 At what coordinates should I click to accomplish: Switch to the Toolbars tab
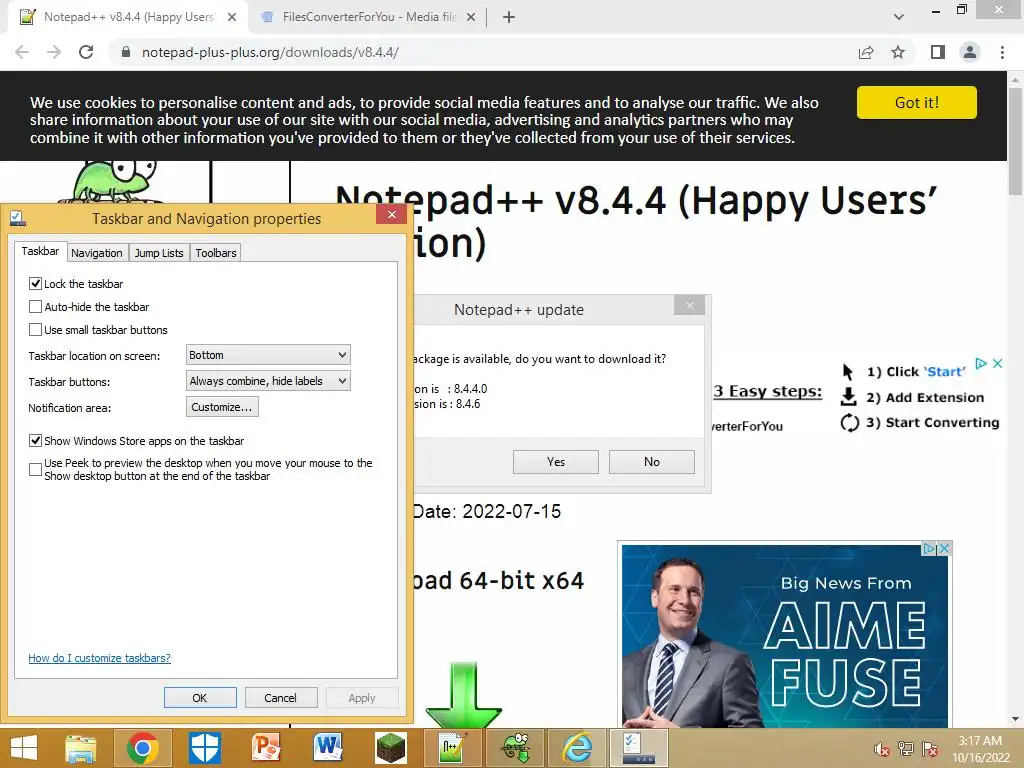click(216, 253)
